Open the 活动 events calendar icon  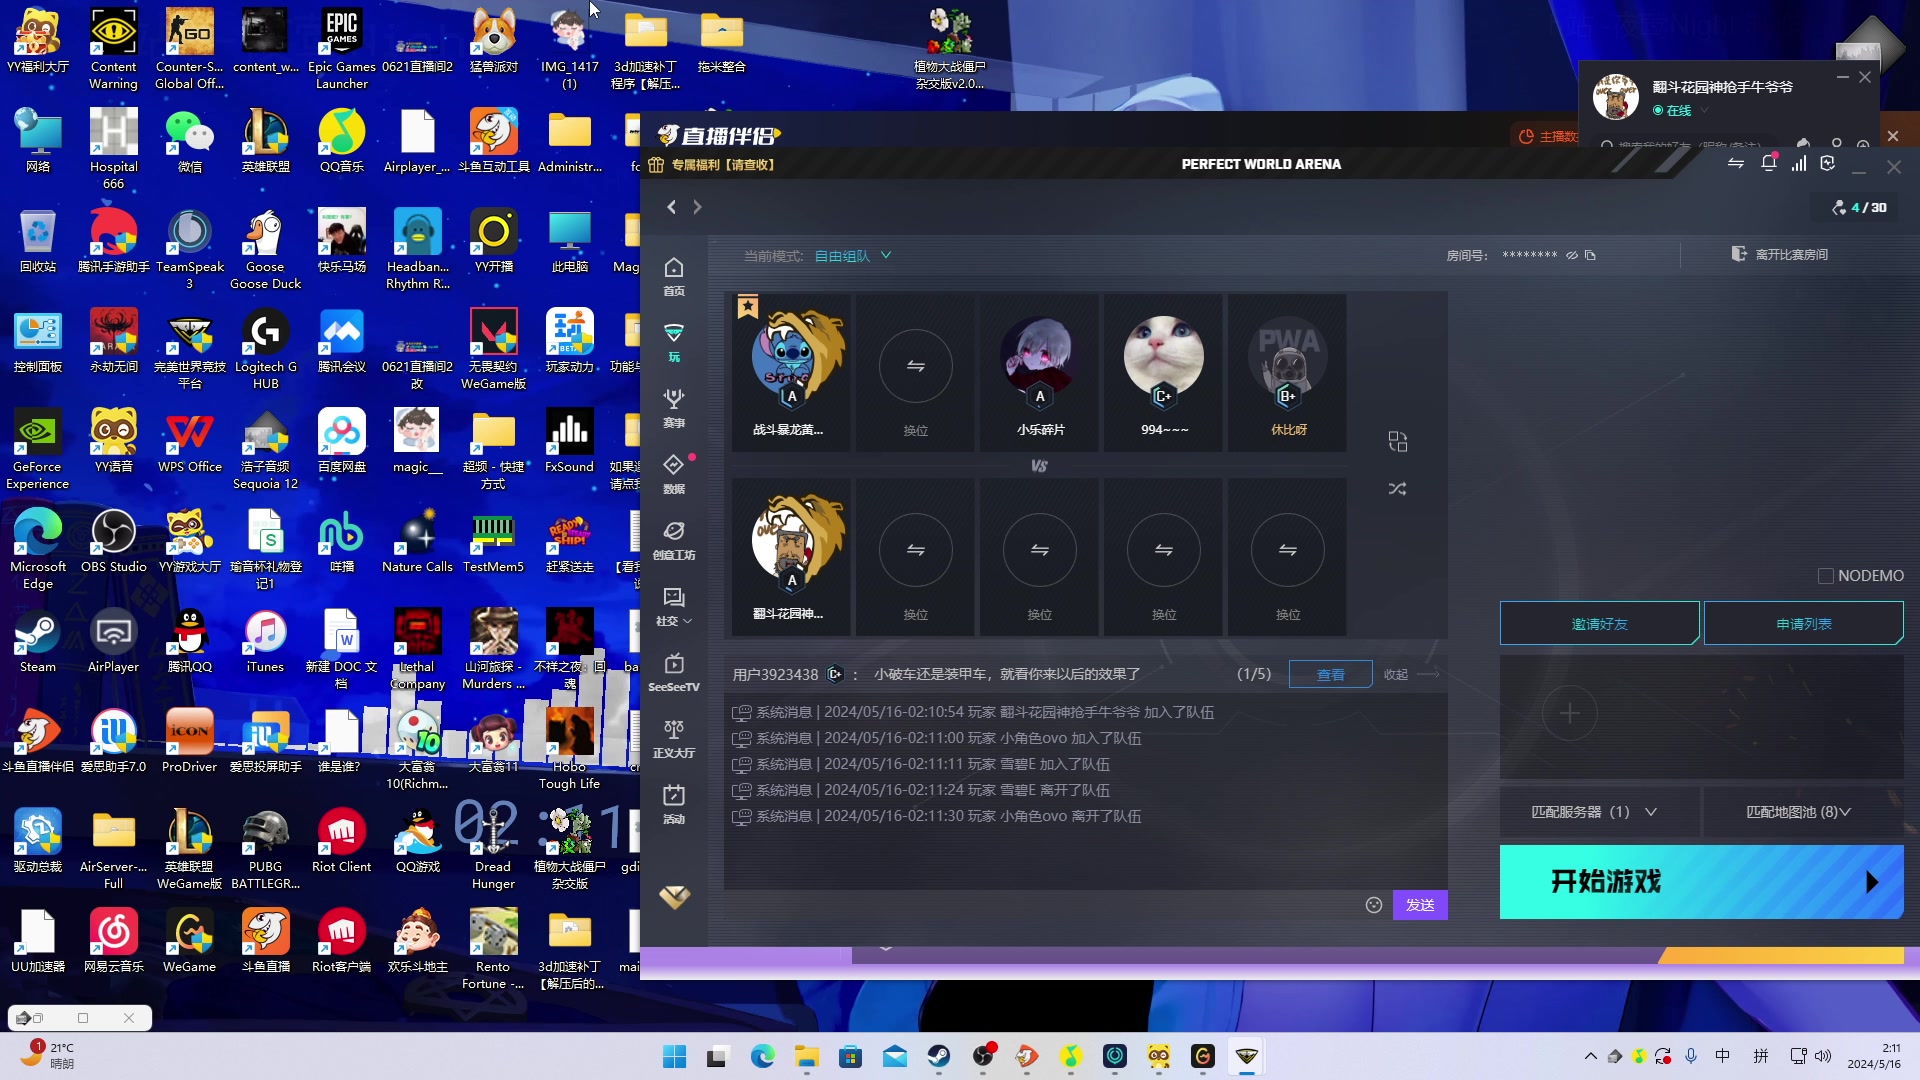674,804
